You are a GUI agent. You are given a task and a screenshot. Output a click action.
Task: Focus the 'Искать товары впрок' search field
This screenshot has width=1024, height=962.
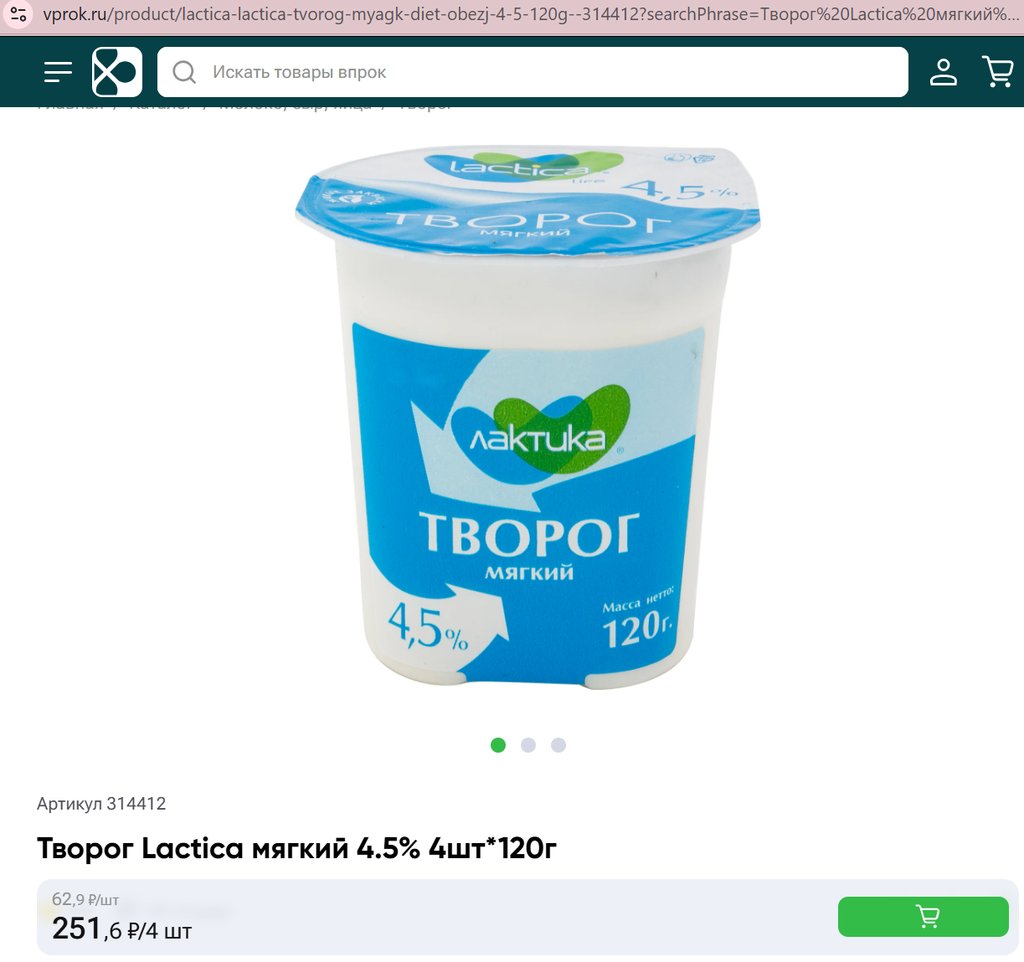532,72
